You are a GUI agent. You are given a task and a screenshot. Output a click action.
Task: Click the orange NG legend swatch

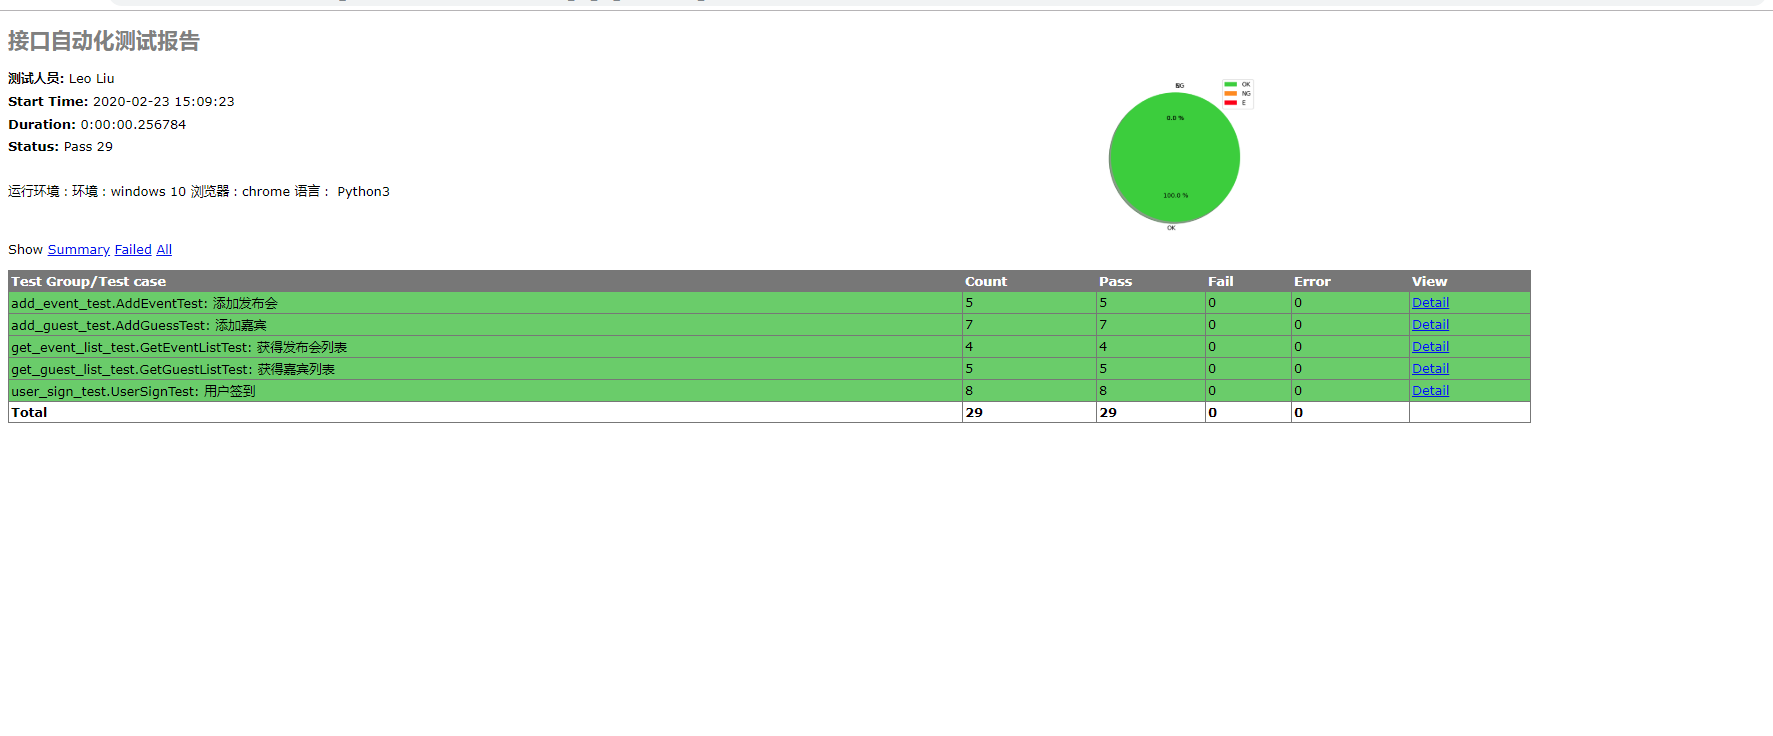click(1231, 93)
